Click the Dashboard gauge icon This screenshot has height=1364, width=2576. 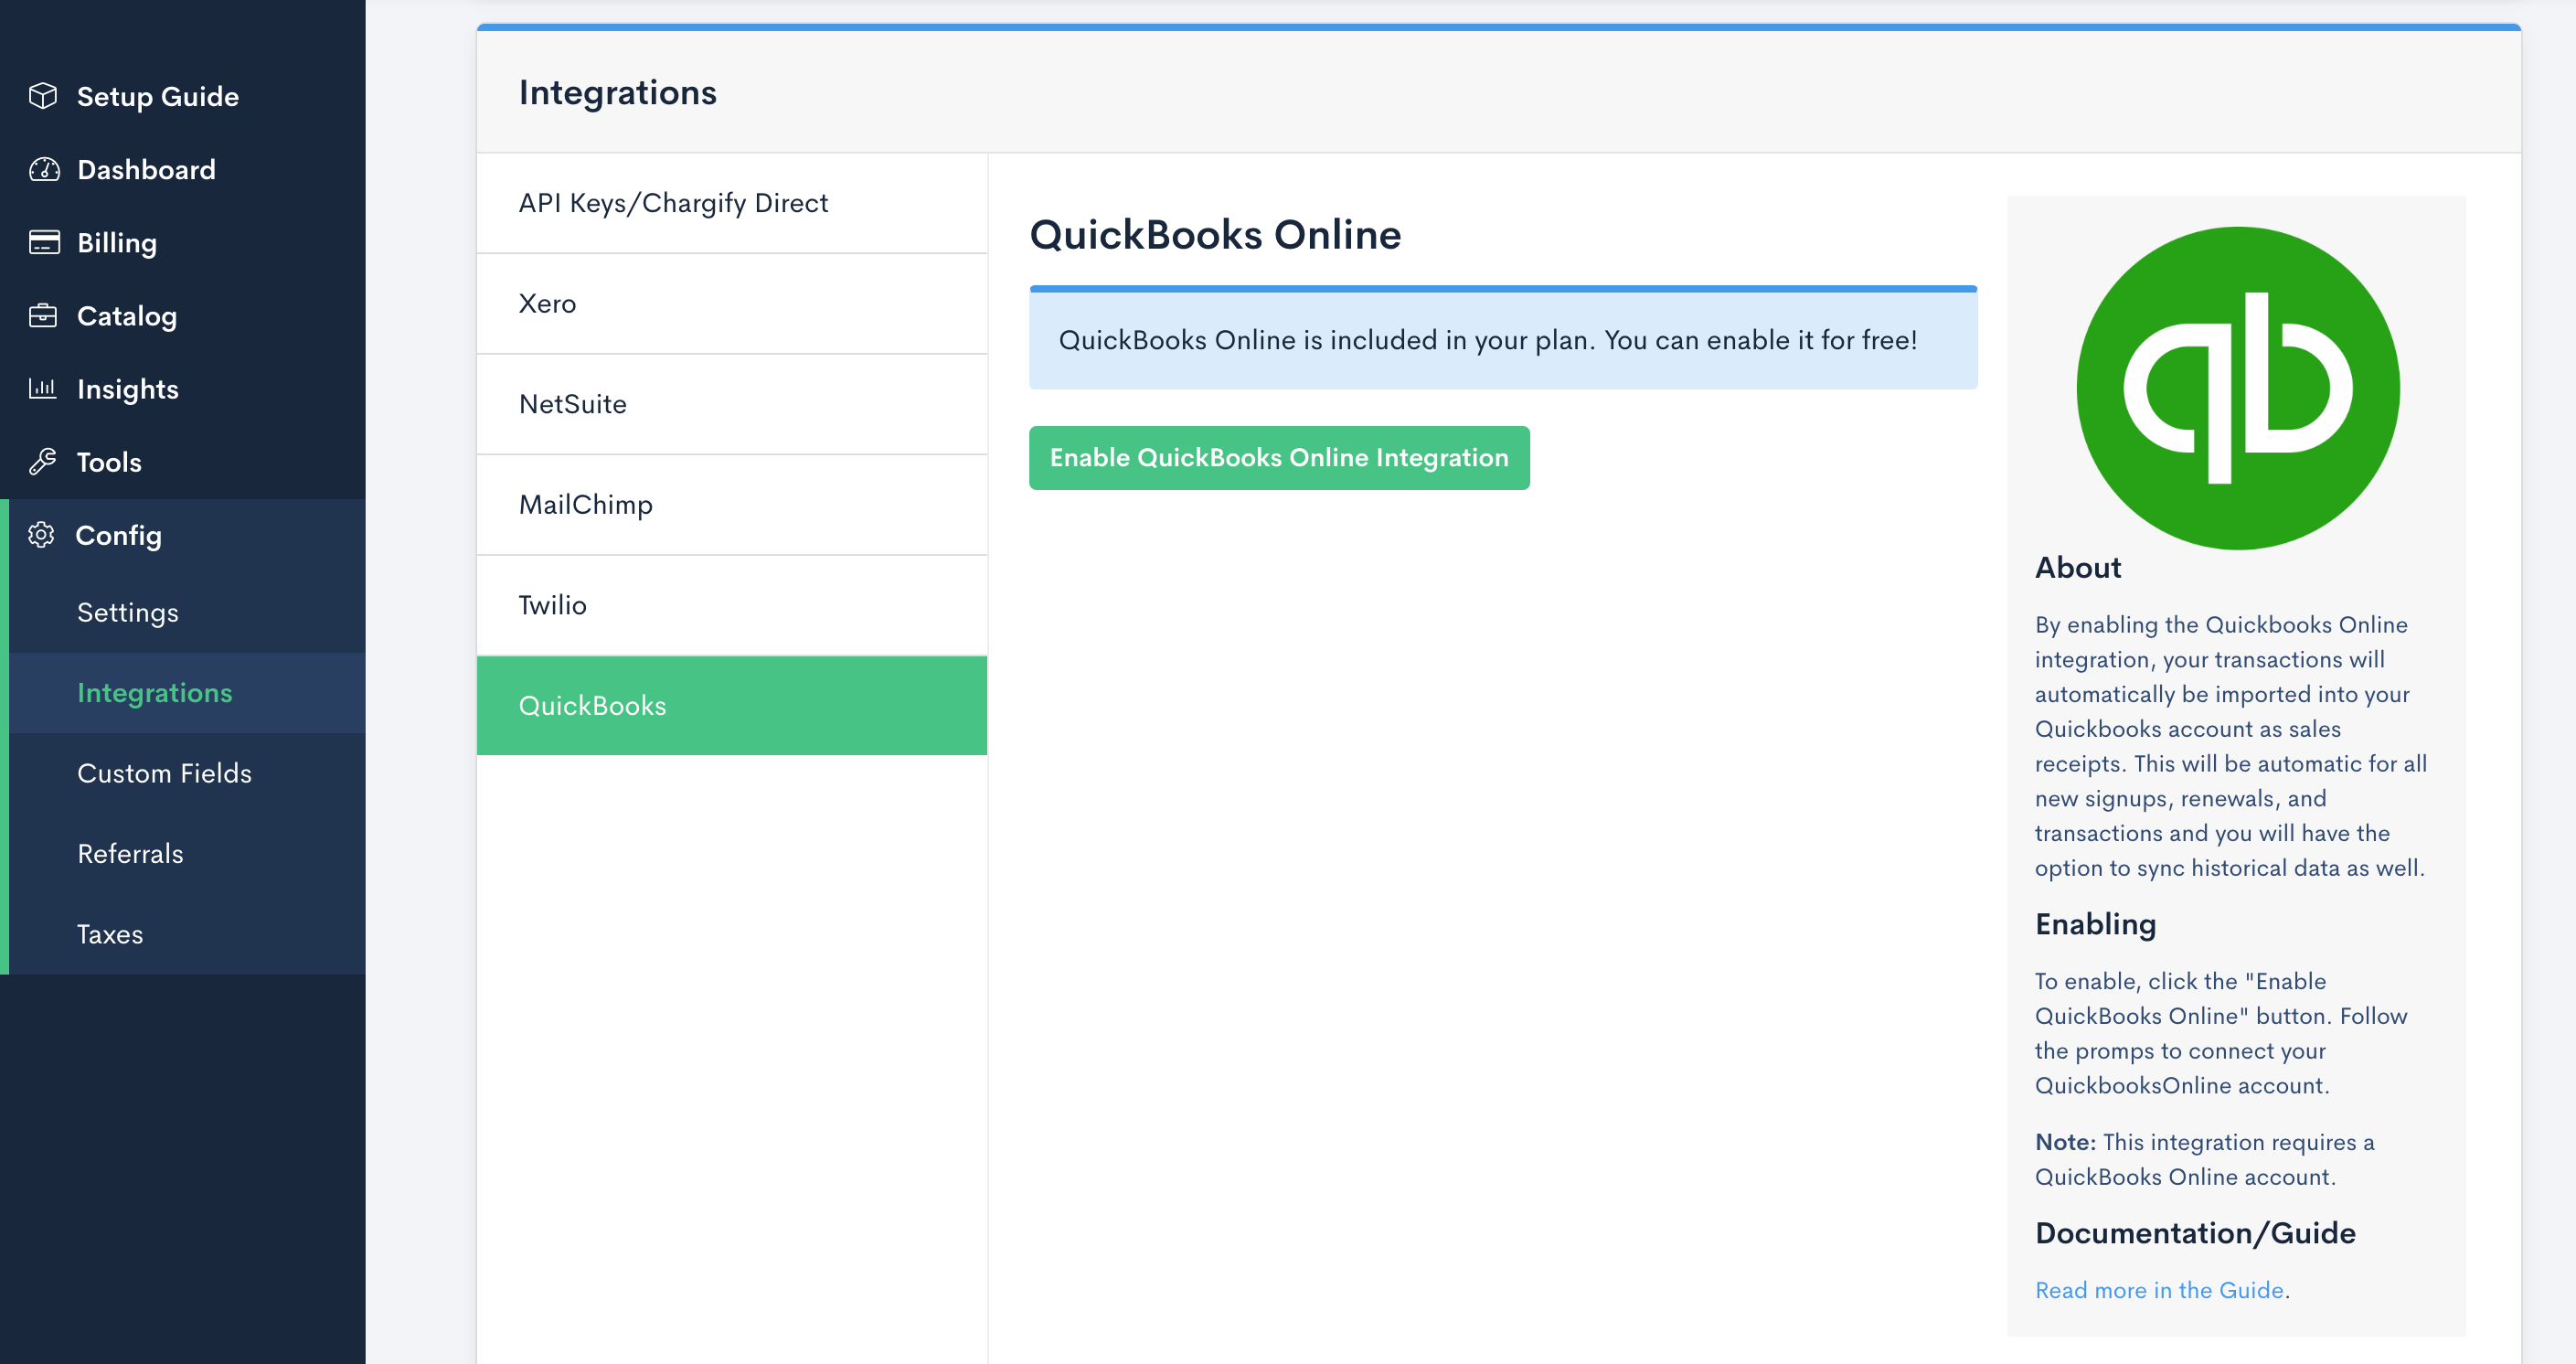[43, 169]
